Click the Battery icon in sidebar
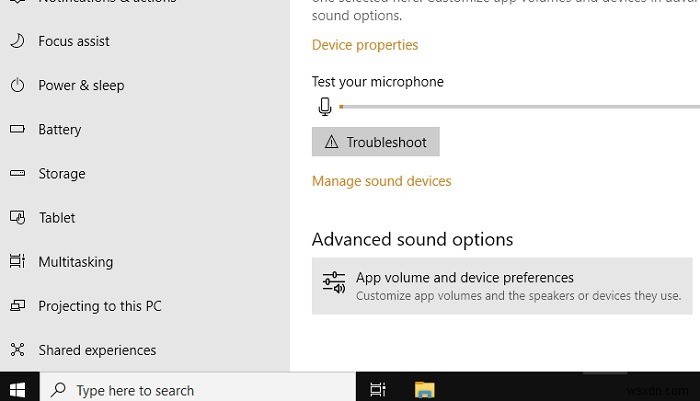The width and height of the screenshot is (700, 401). click(17, 129)
